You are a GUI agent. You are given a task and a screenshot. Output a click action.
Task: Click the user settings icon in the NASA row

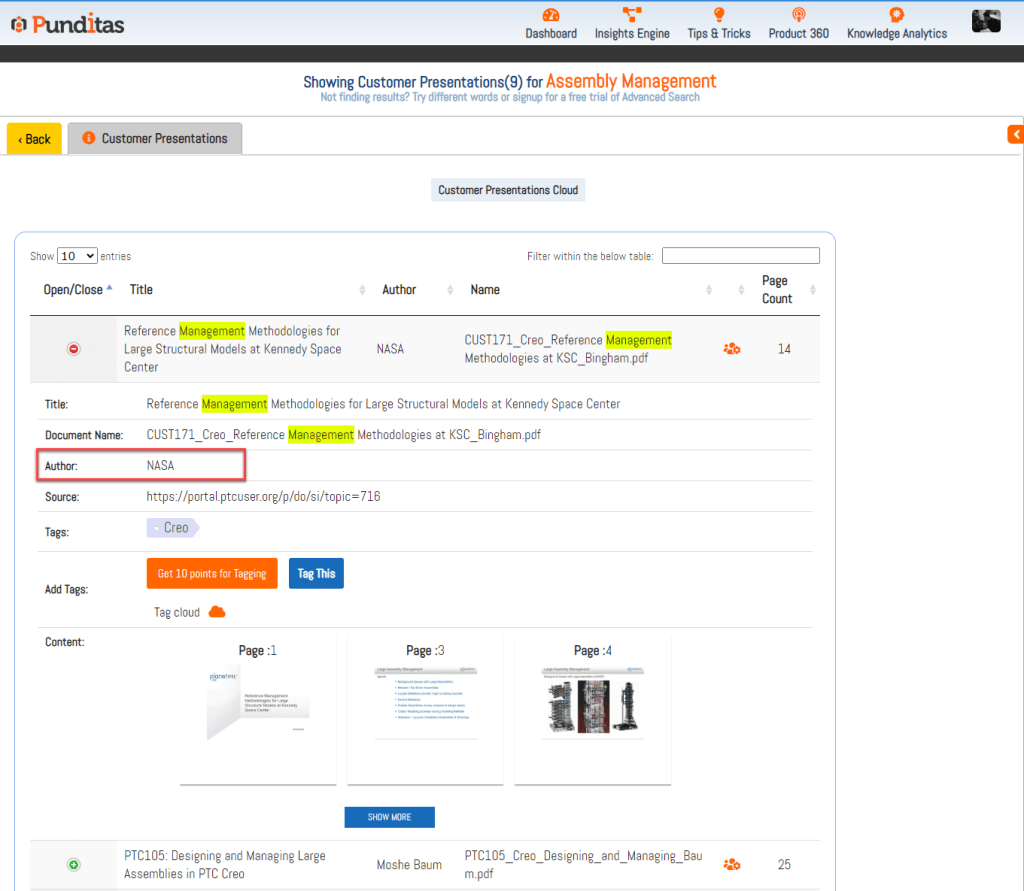pos(732,349)
